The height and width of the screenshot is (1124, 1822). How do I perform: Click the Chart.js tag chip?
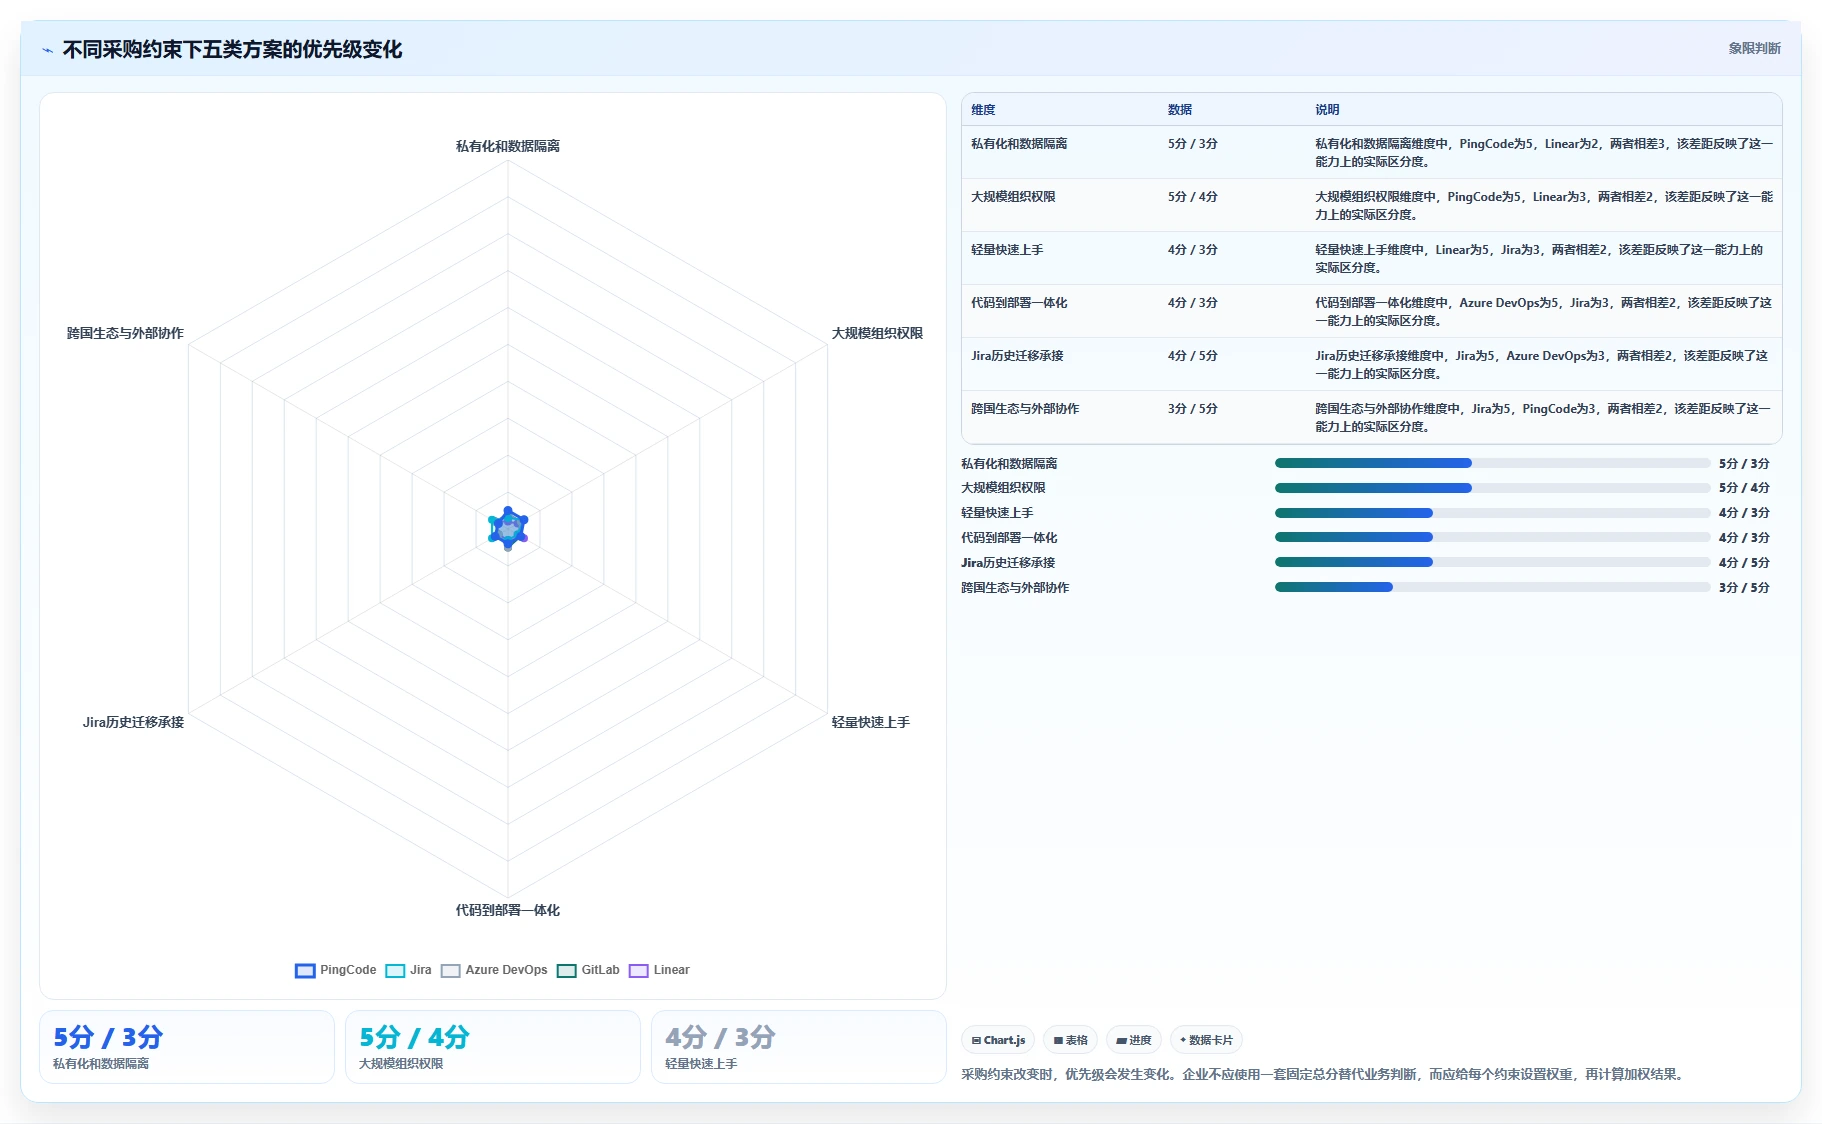click(998, 1040)
